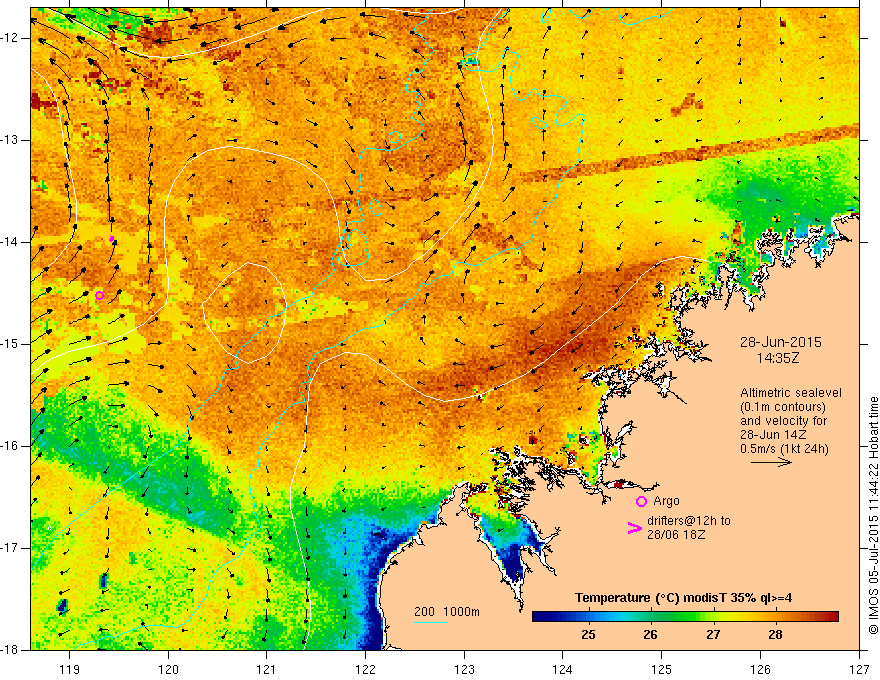Click the latitude axis label -12

pos(11,38)
